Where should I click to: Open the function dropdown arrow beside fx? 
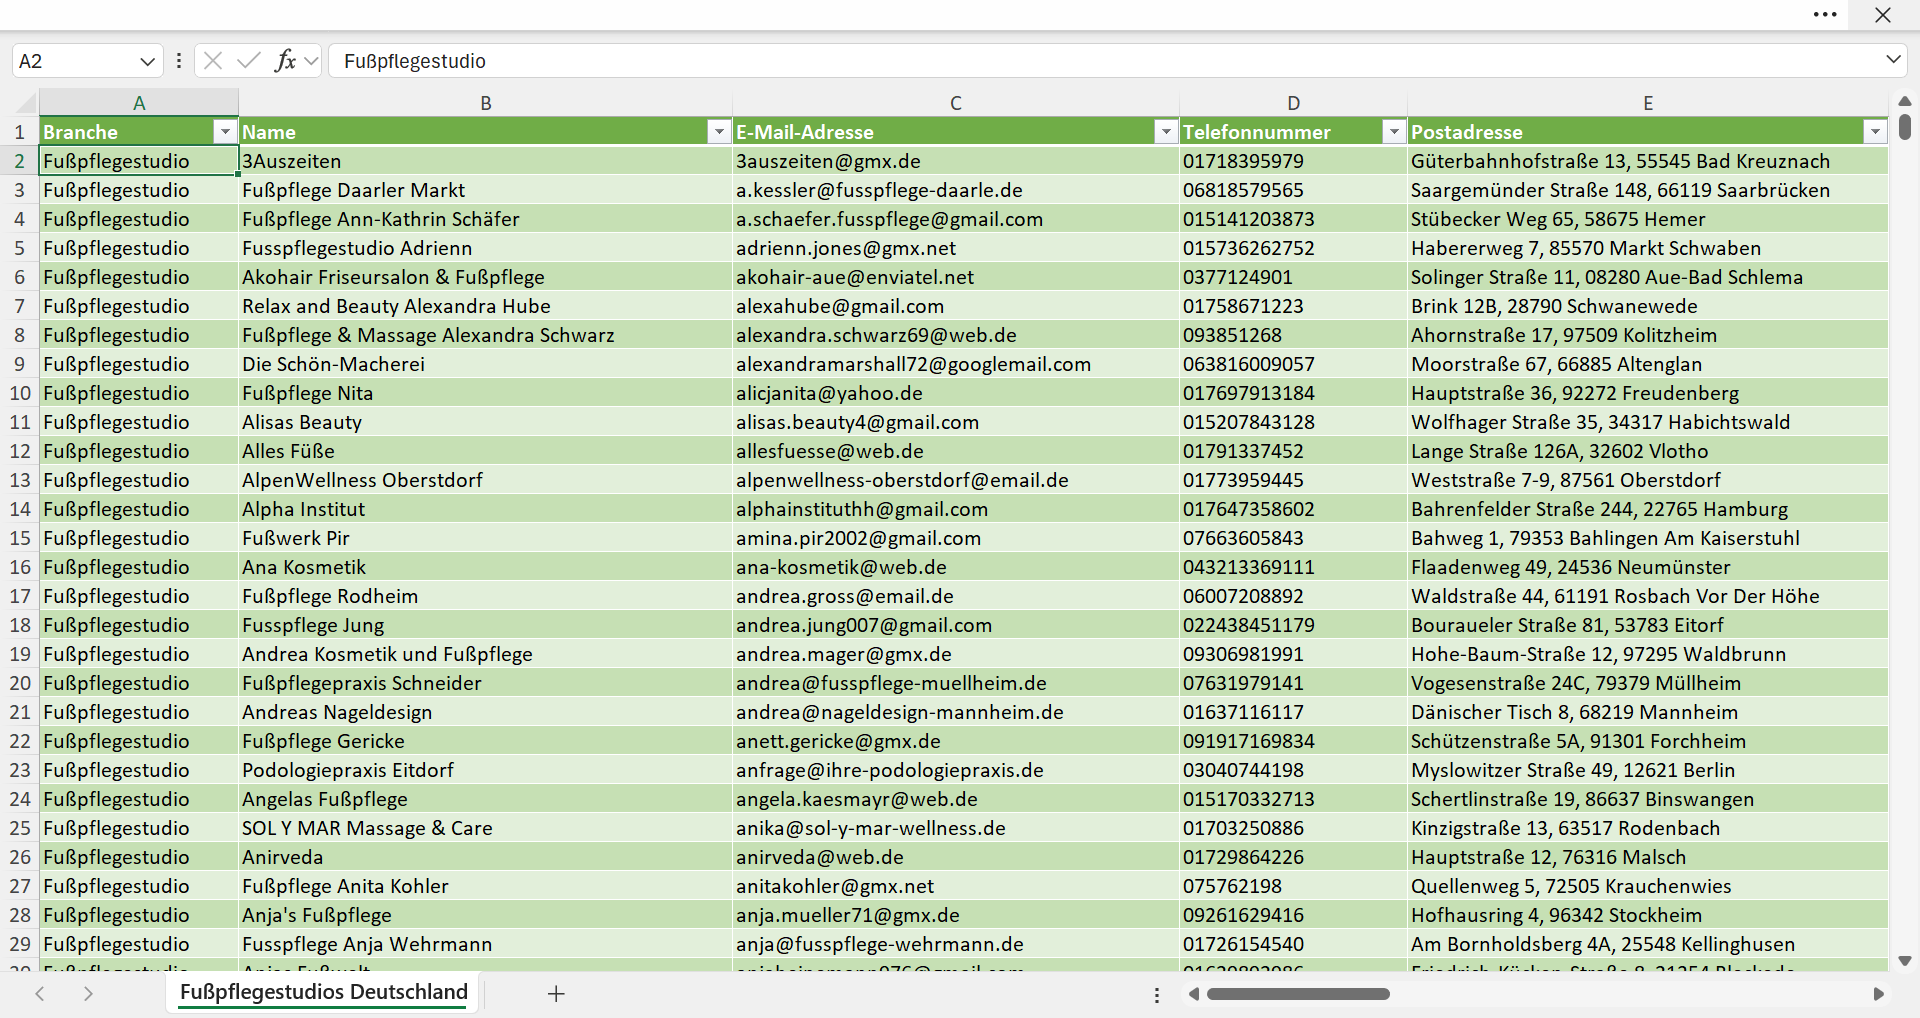[311, 61]
